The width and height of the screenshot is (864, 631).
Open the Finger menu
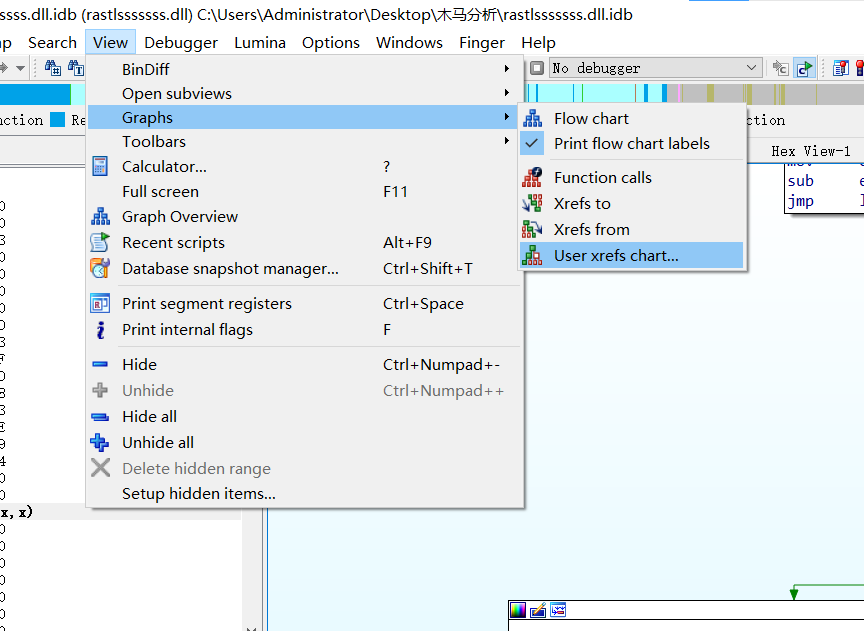coord(482,42)
